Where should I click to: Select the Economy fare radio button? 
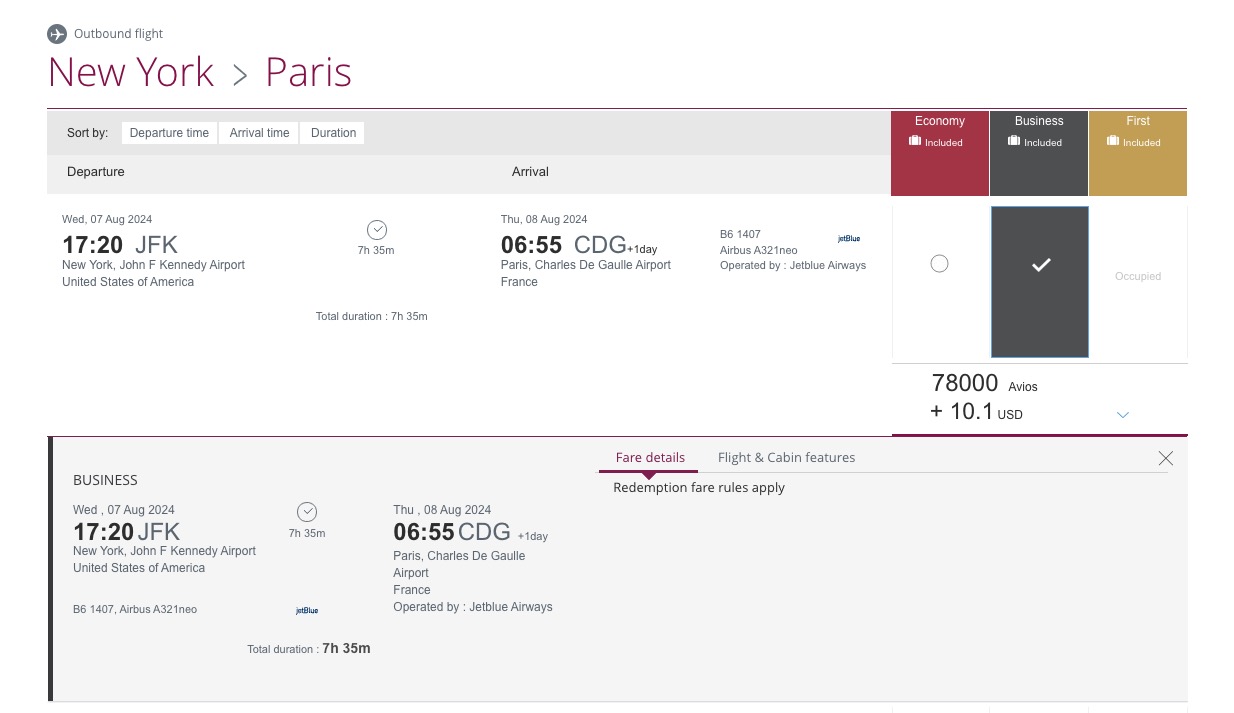939,264
